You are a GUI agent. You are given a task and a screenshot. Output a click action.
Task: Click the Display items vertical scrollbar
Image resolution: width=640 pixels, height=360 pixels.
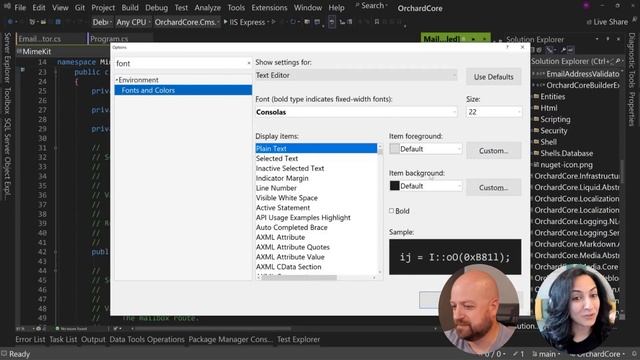click(x=380, y=208)
